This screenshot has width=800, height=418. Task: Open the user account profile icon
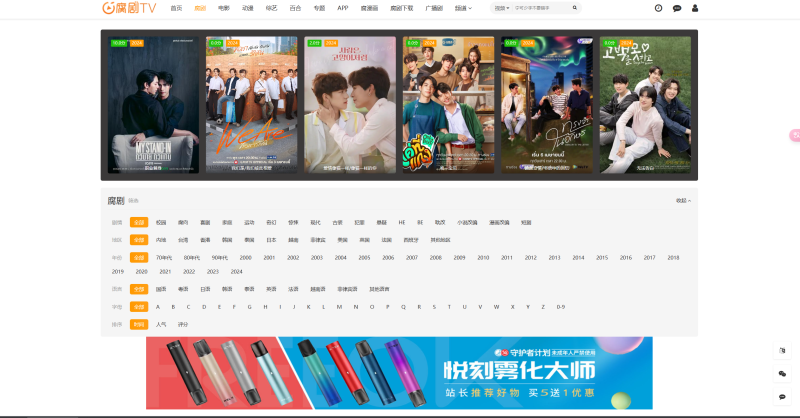(x=695, y=8)
